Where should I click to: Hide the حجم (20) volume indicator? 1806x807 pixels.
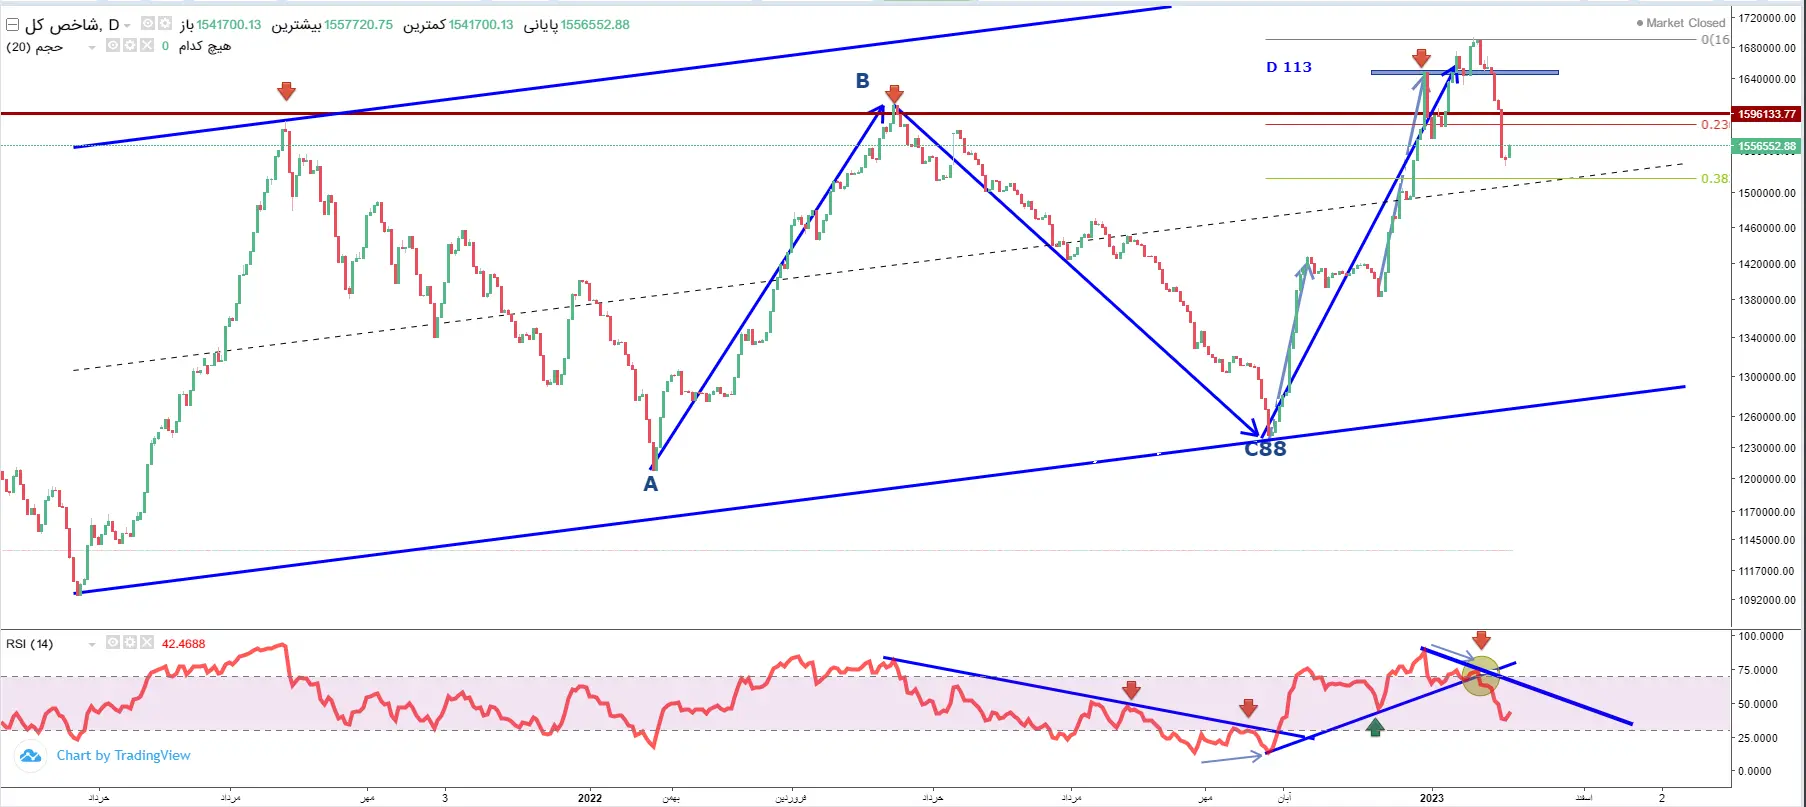(x=113, y=46)
